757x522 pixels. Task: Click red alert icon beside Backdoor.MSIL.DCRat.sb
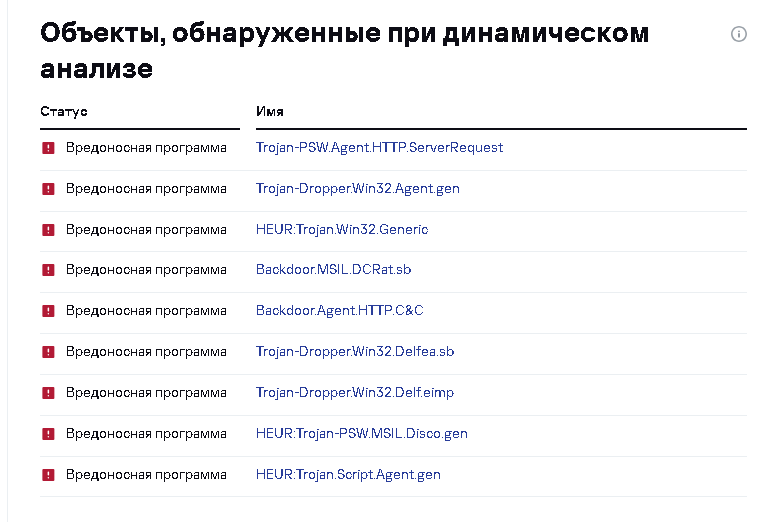(x=48, y=270)
